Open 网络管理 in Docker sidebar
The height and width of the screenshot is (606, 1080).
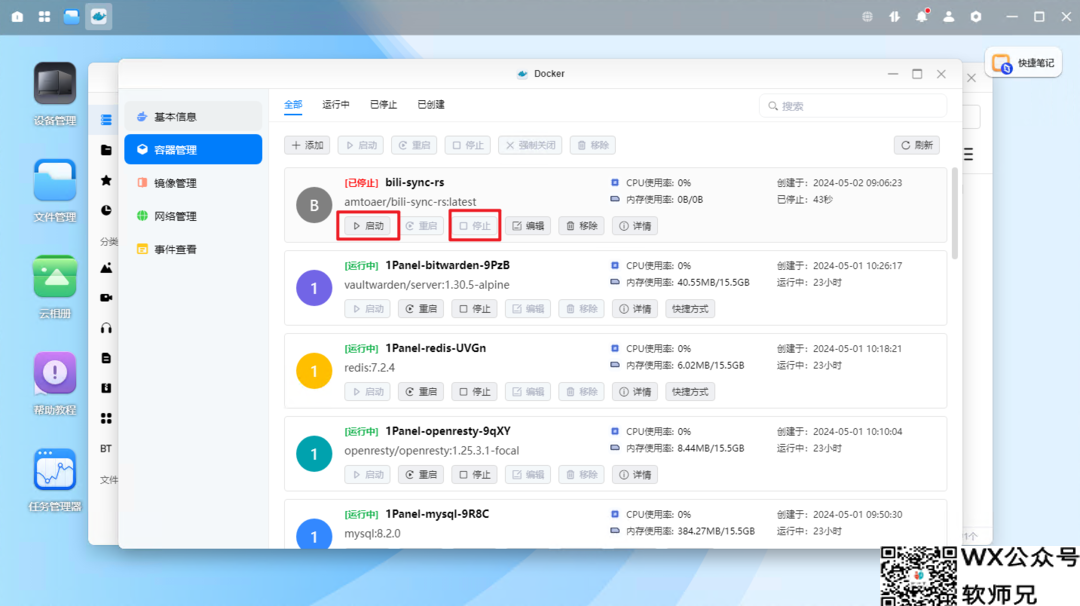(x=193, y=216)
